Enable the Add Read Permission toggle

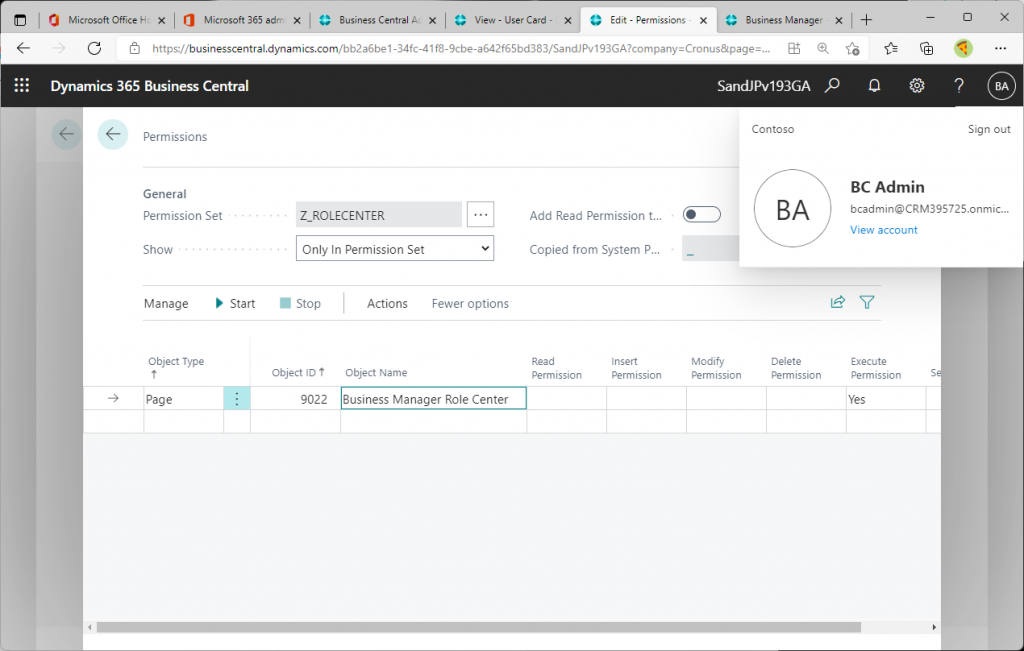701,215
